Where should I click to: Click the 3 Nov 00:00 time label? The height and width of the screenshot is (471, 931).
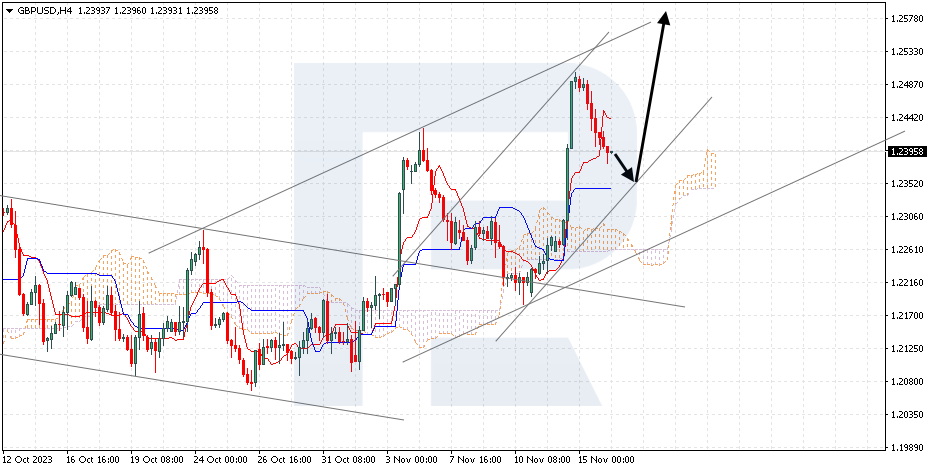click(412, 460)
